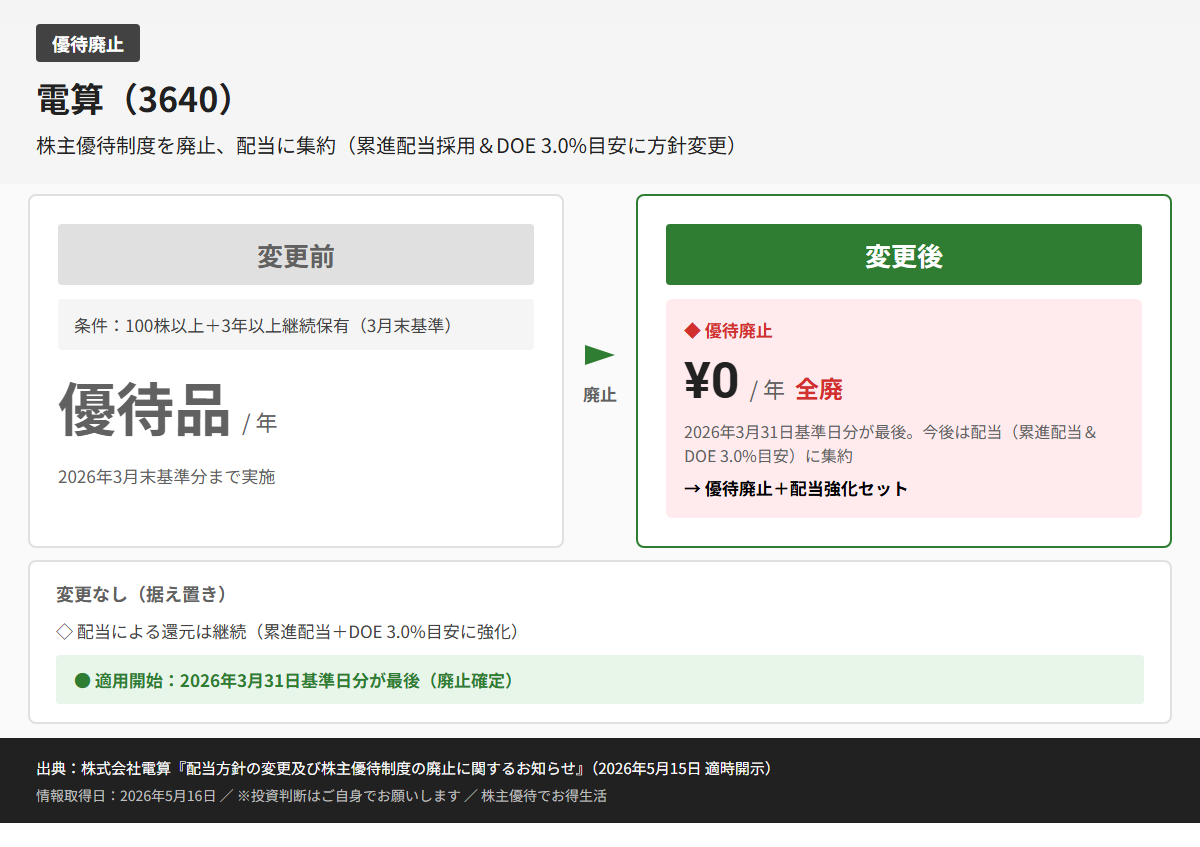Screen dimensions: 1200x847
Task: Click 情報取得日：2026年5月16日 footer text
Action: click(126, 796)
